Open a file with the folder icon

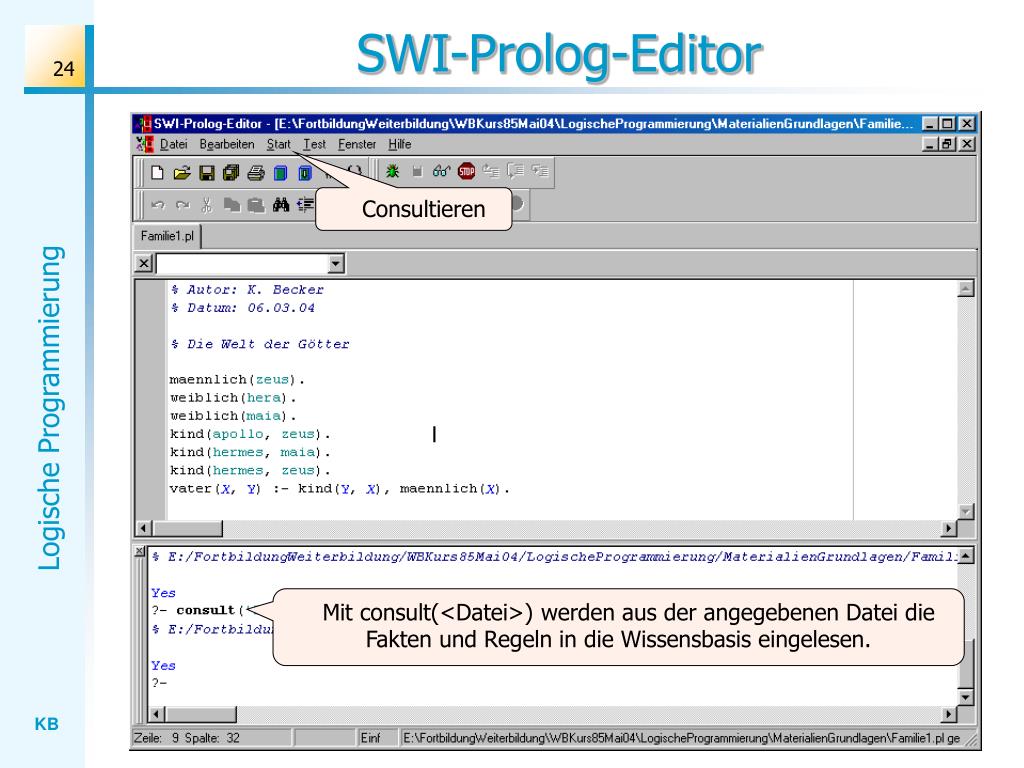pos(182,172)
